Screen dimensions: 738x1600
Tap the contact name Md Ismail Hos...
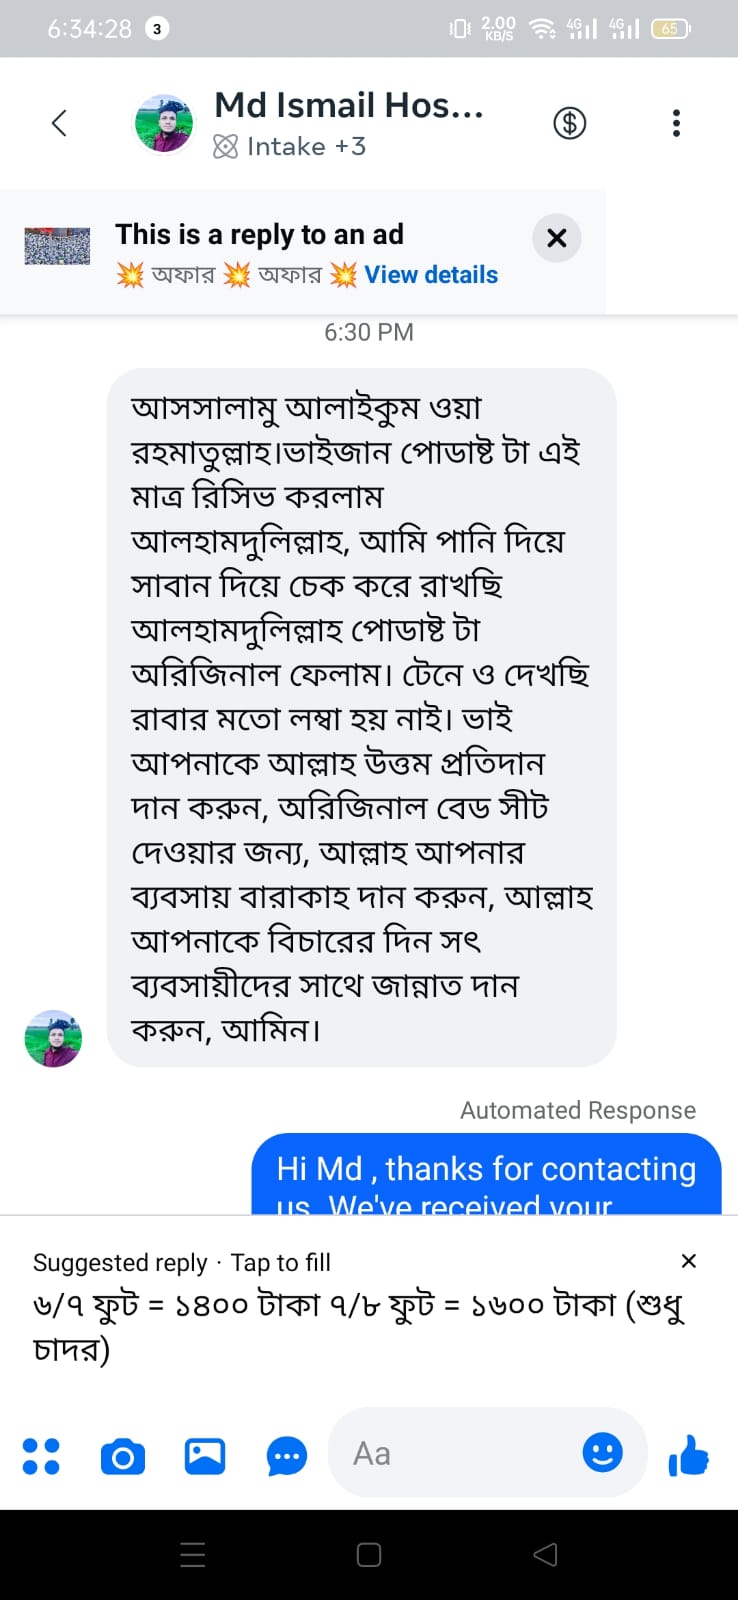349,105
